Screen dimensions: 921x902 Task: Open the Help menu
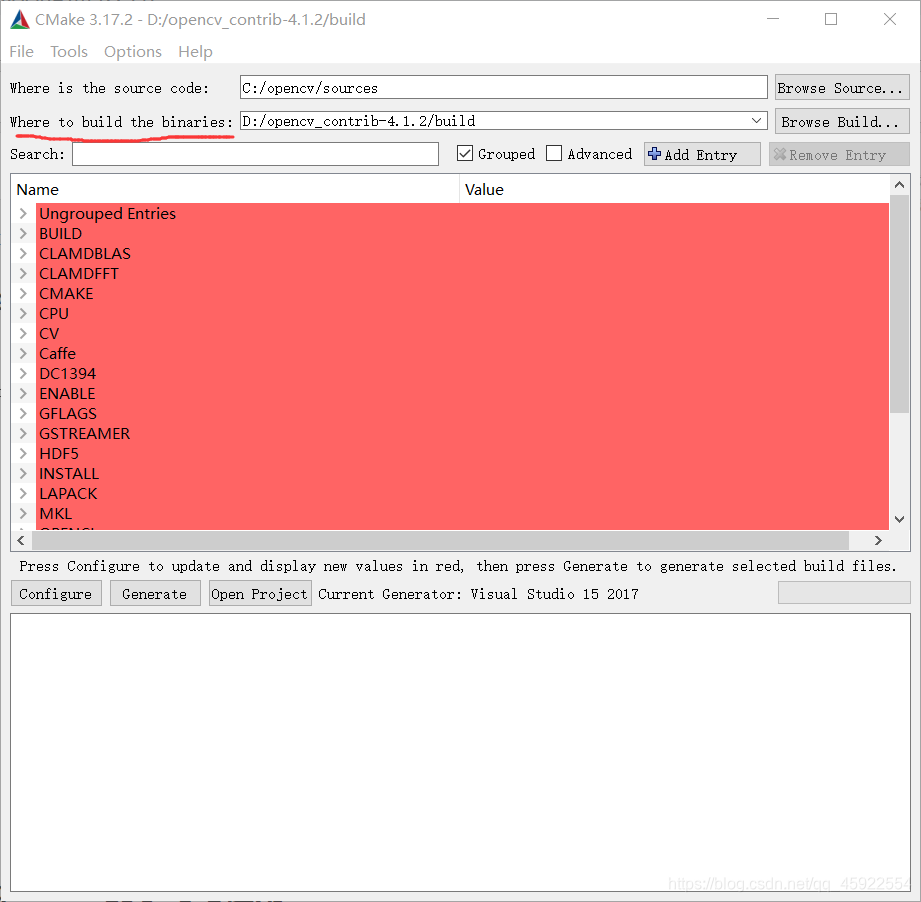195,52
